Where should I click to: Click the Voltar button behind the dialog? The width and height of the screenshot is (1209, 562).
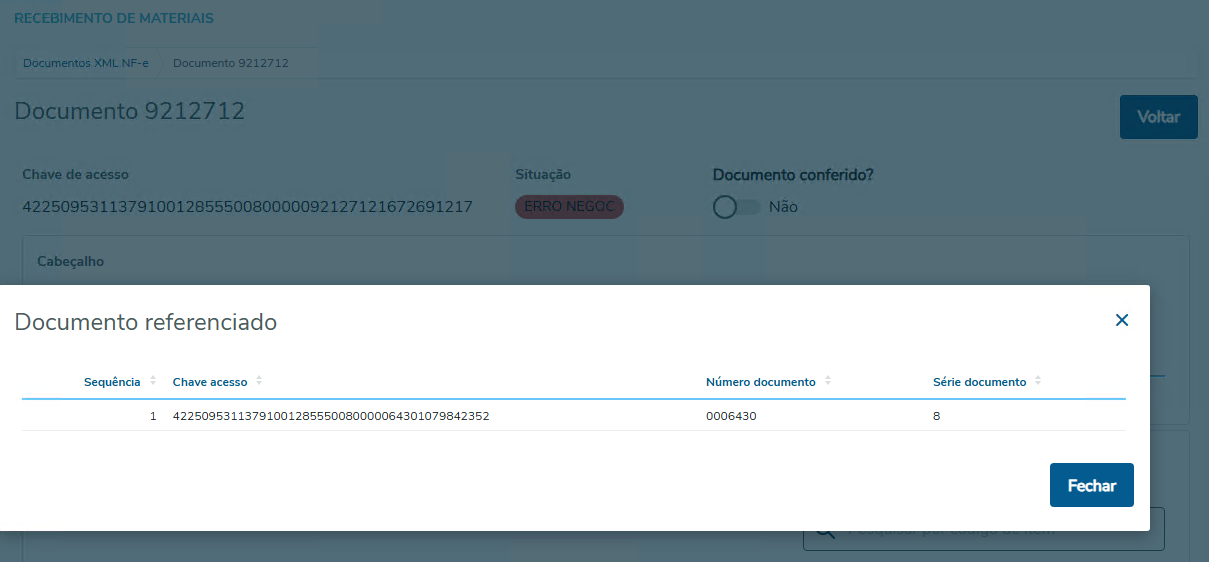point(1159,117)
